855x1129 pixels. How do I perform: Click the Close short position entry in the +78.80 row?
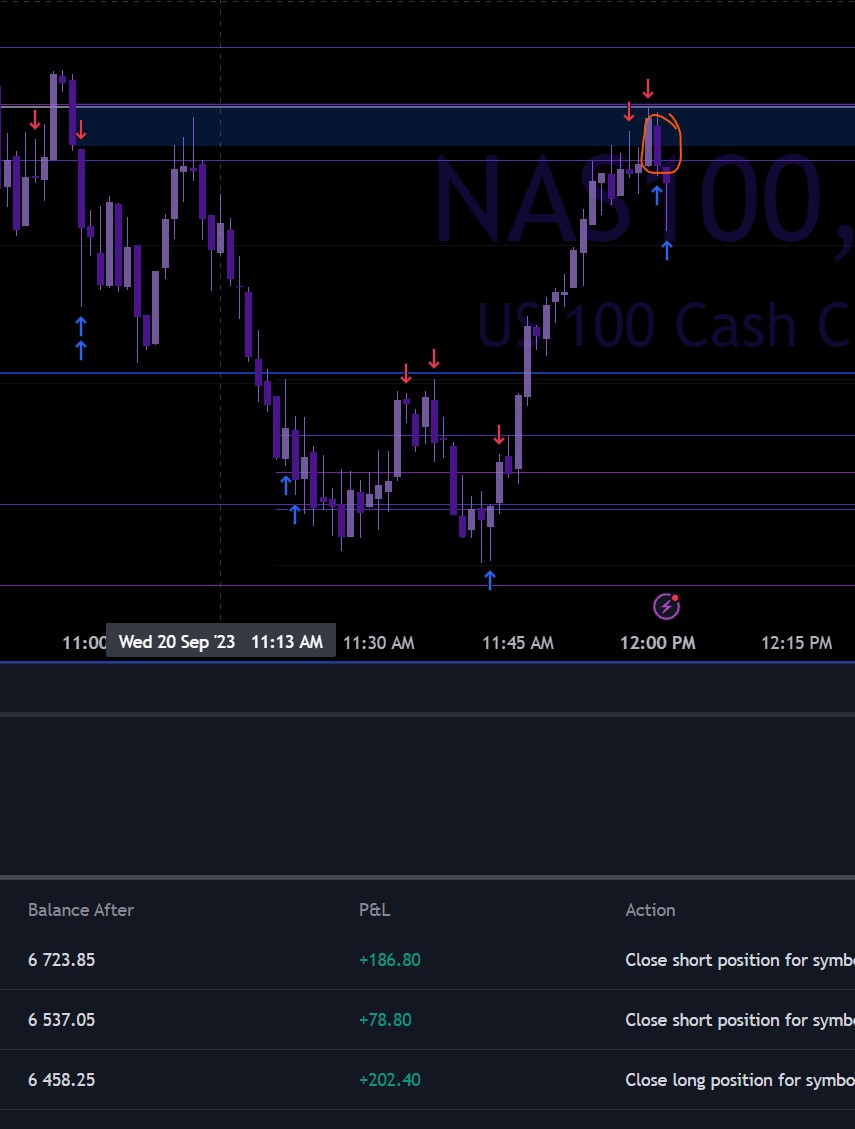740,1020
